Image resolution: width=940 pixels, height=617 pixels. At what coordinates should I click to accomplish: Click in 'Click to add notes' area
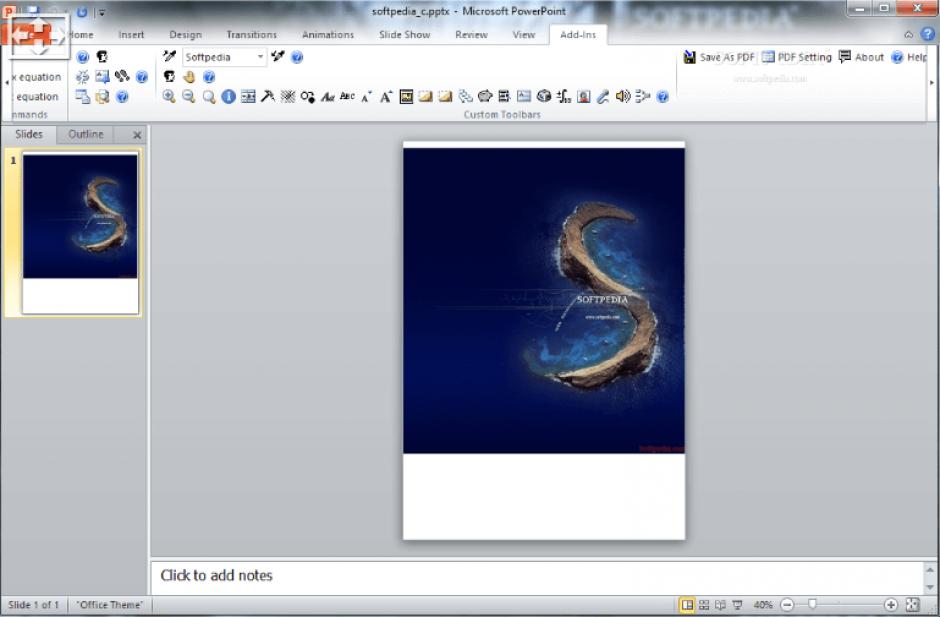[537, 576]
